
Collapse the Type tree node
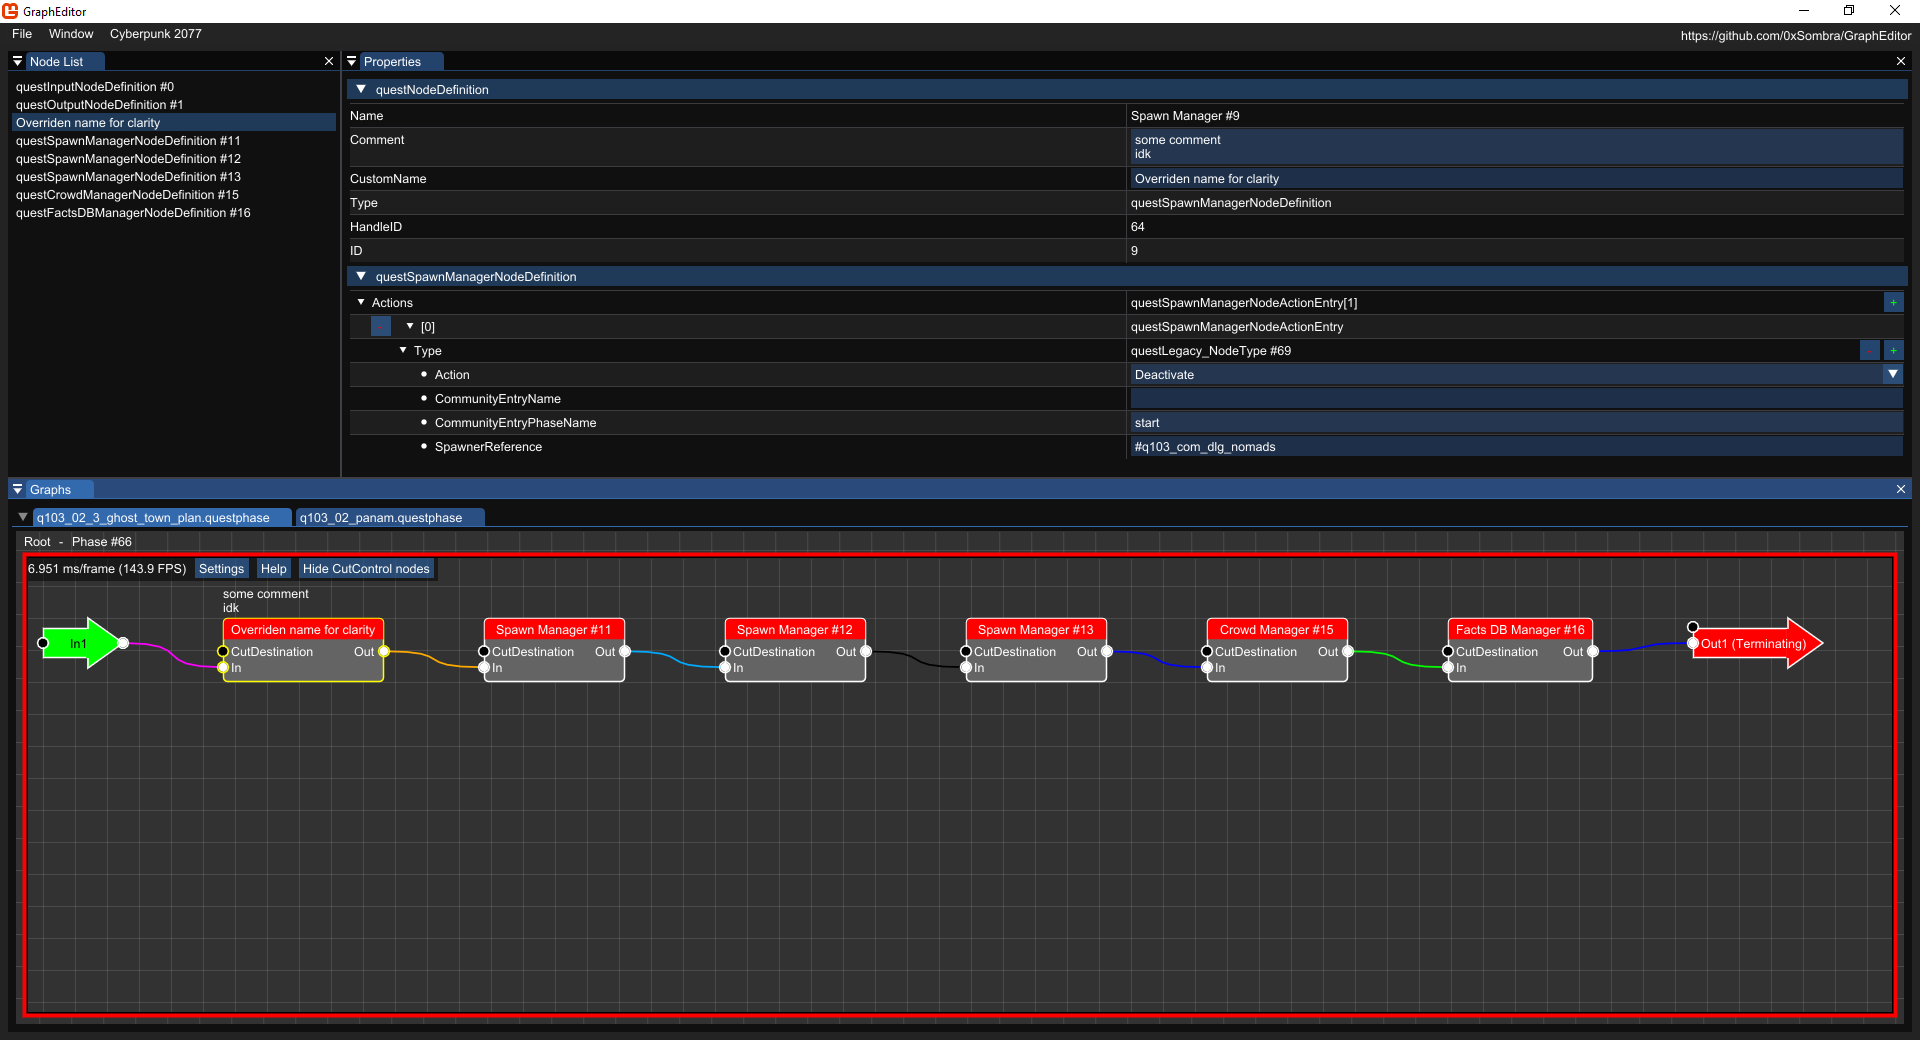pos(403,350)
